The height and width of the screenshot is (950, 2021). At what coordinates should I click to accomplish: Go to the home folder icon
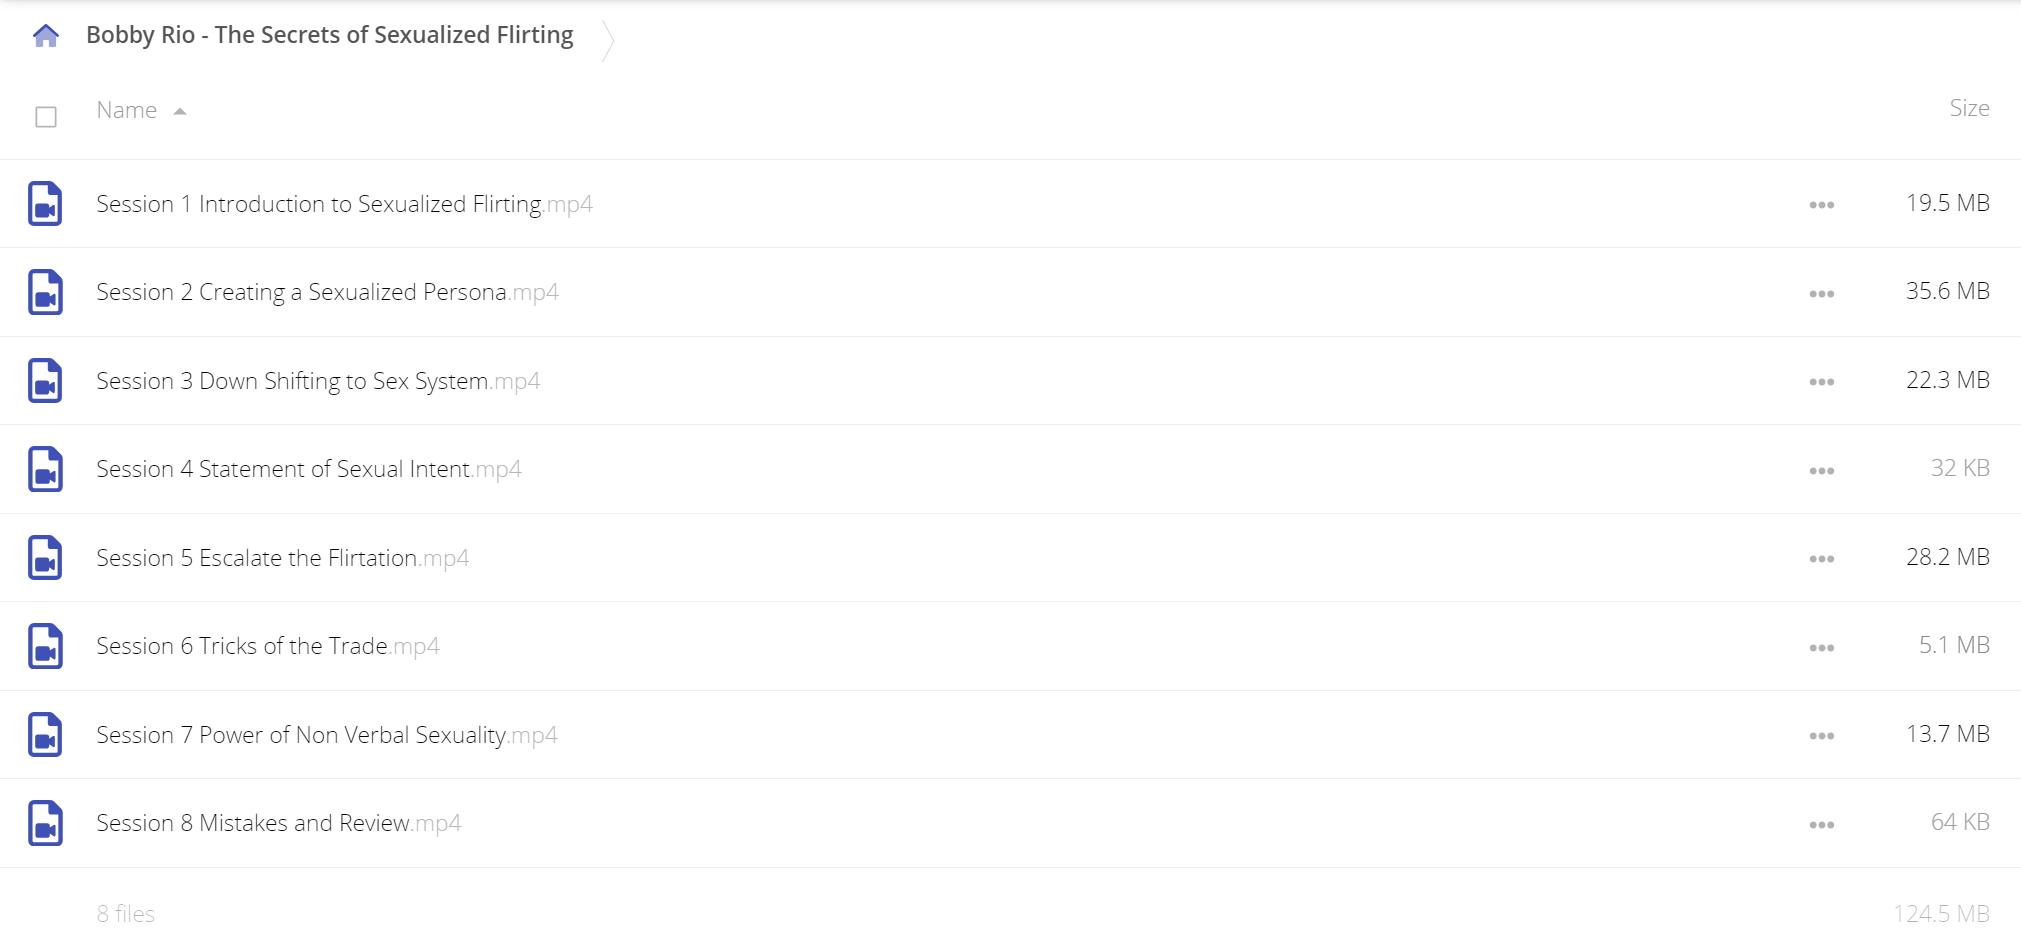click(x=46, y=36)
